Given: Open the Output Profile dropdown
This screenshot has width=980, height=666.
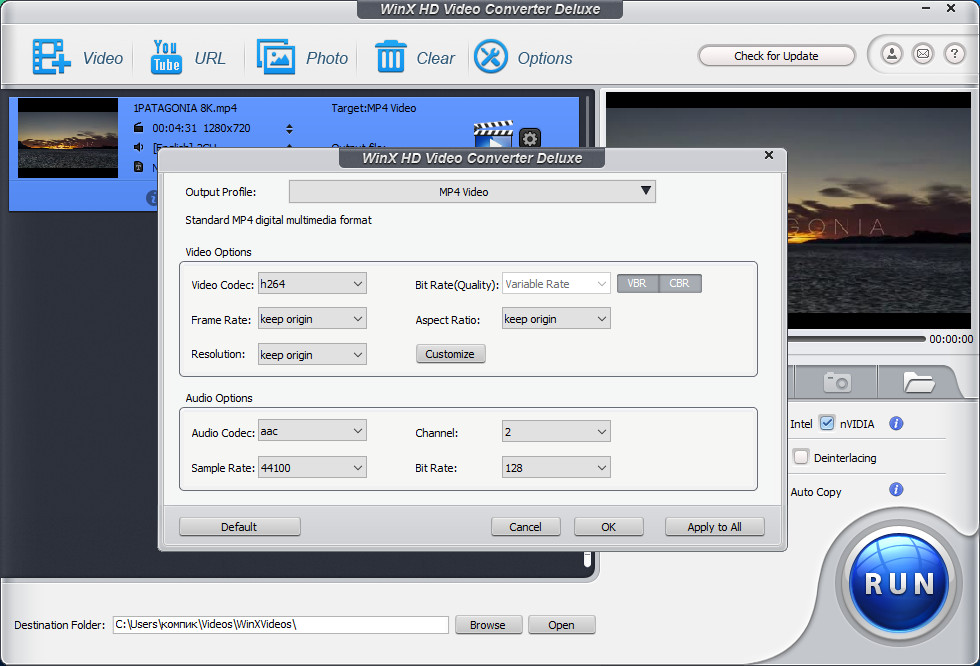Looking at the screenshot, I should click(472, 192).
